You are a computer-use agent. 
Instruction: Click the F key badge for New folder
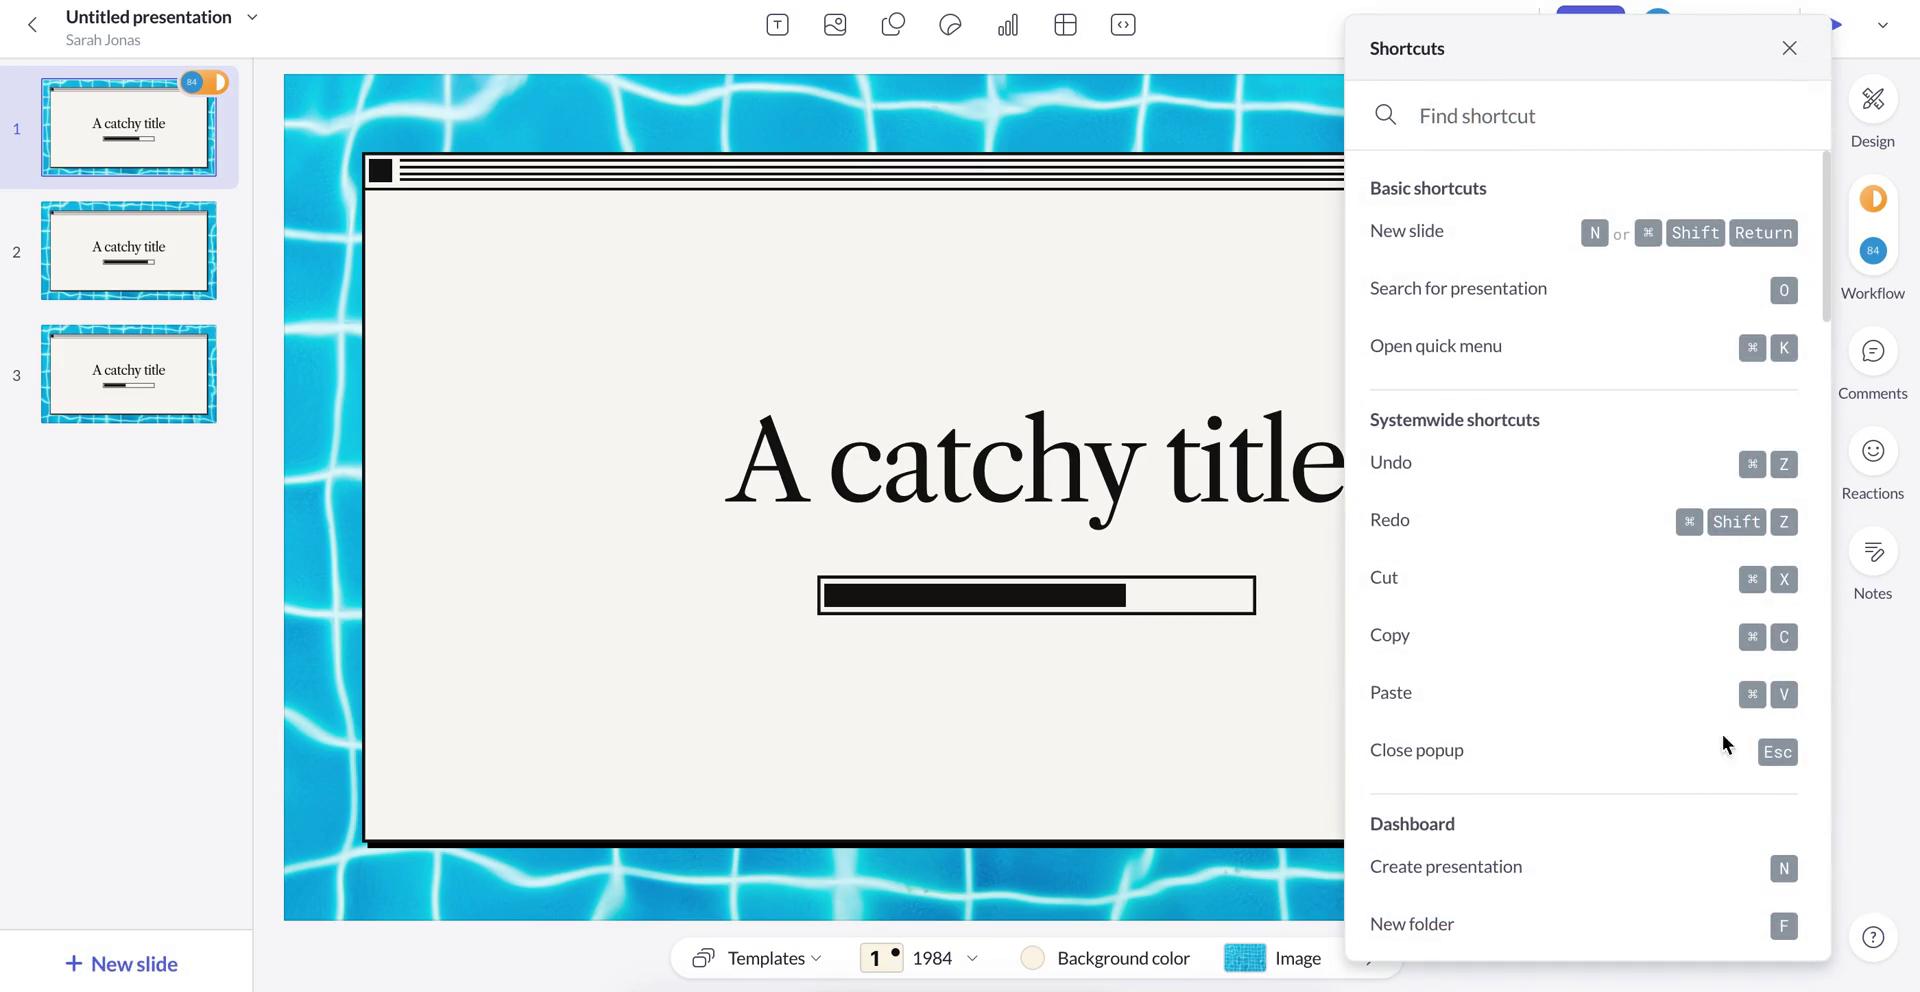point(1783,926)
